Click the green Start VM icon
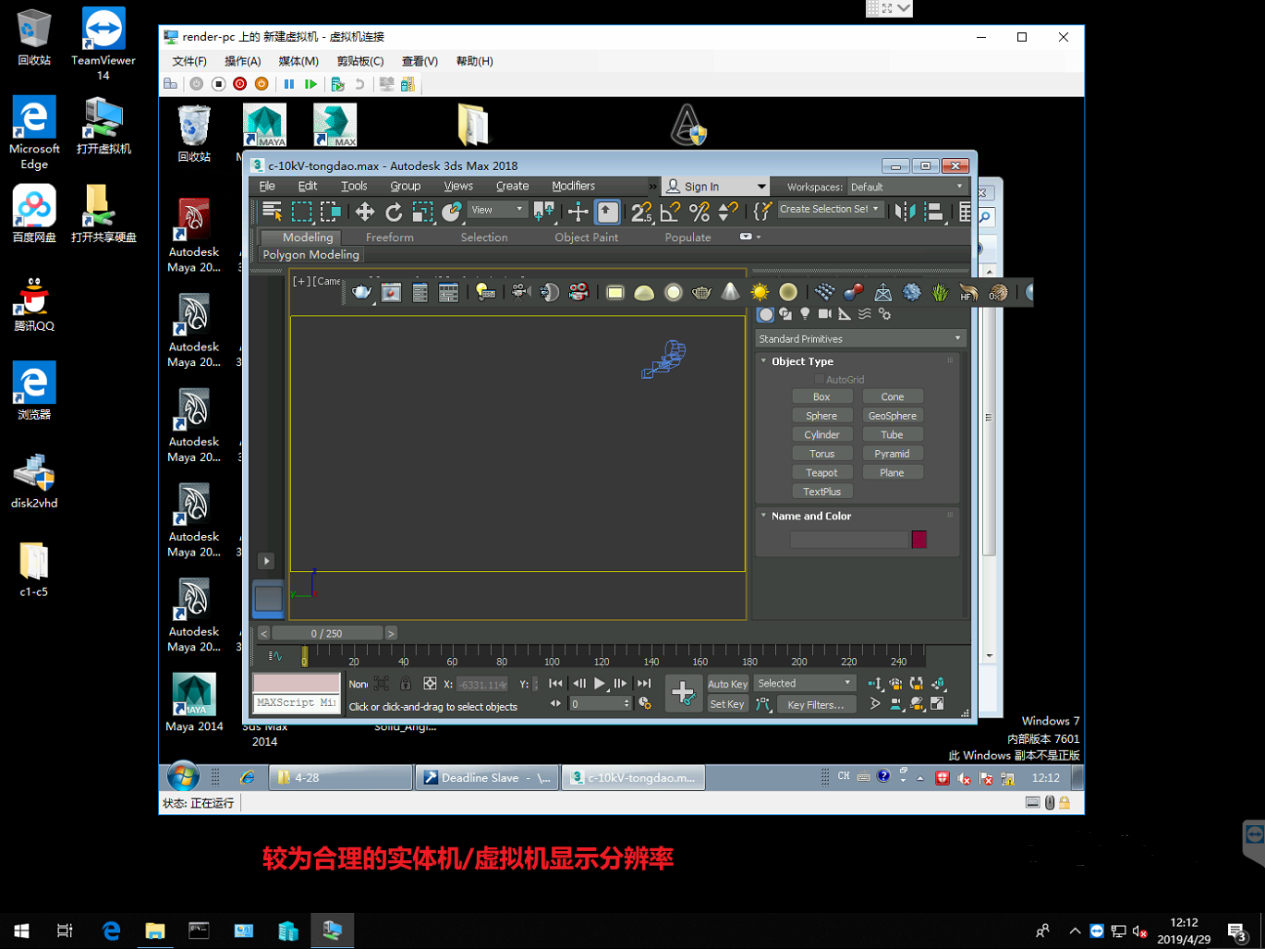Screen dimensions: 1265x949 point(311,84)
